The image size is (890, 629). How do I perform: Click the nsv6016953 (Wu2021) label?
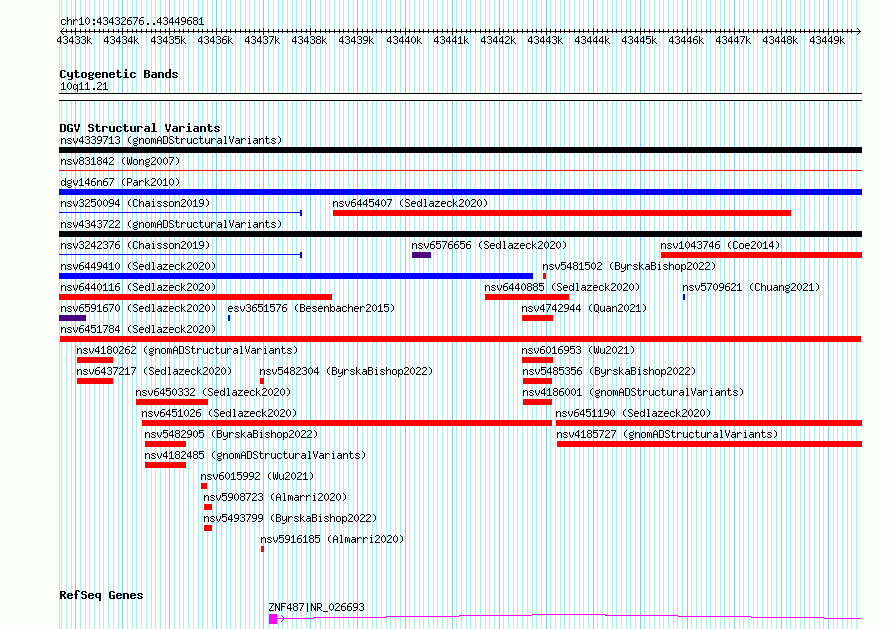578,350
